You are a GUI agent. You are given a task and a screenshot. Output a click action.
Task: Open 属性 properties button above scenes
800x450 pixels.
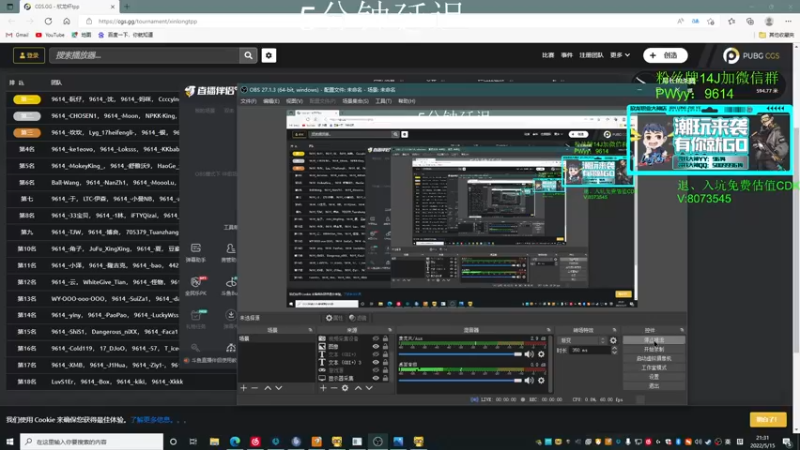(x=335, y=318)
